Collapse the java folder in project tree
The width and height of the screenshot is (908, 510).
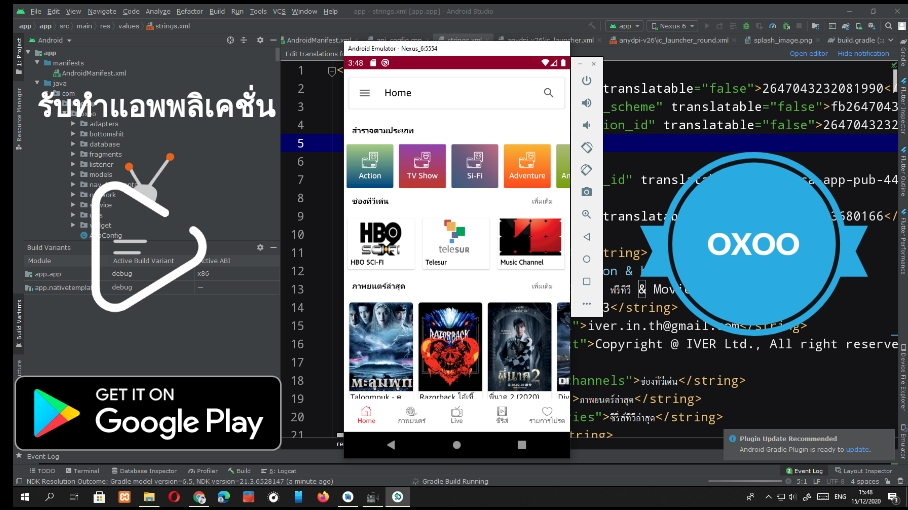[x=37, y=83]
